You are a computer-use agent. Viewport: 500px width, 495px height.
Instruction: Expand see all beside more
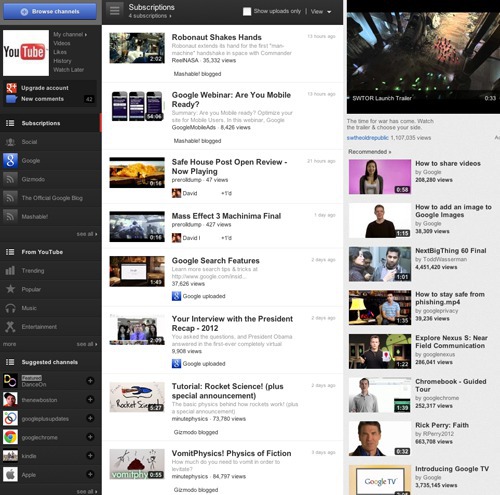pos(87,344)
